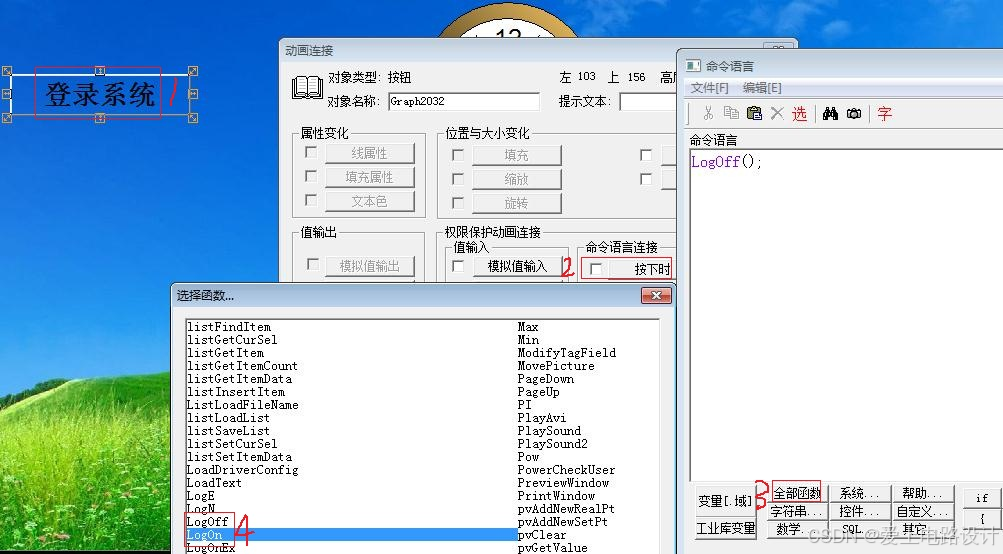Select the 登录系统 button on canvas
This screenshot has width=1003, height=554.
tap(99, 95)
